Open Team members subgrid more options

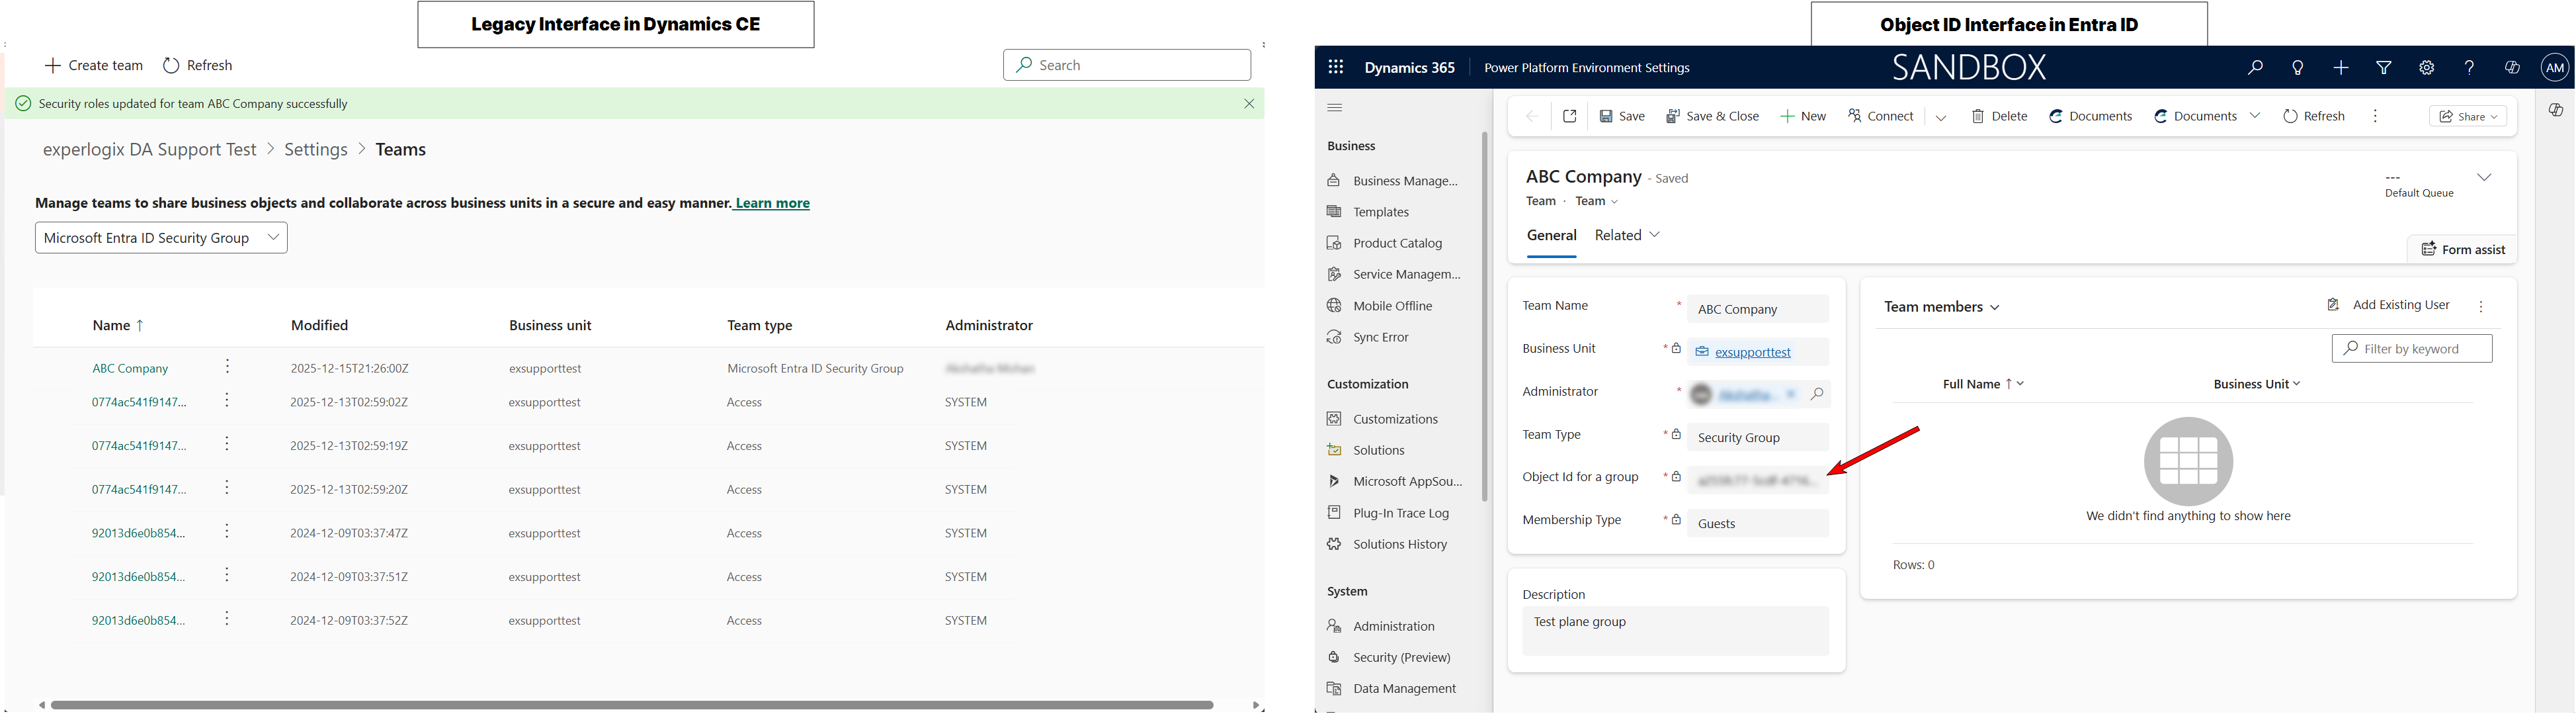tap(2481, 307)
